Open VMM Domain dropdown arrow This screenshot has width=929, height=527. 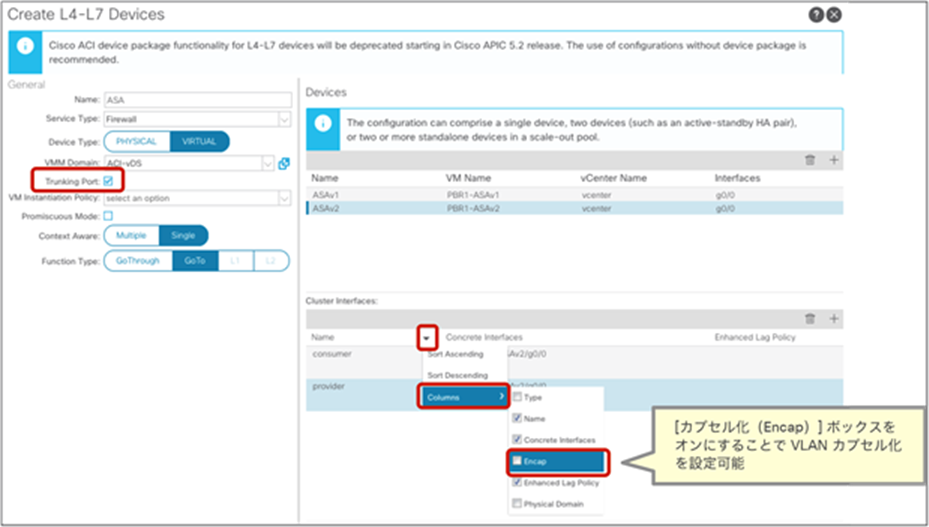pyautogui.click(x=268, y=163)
